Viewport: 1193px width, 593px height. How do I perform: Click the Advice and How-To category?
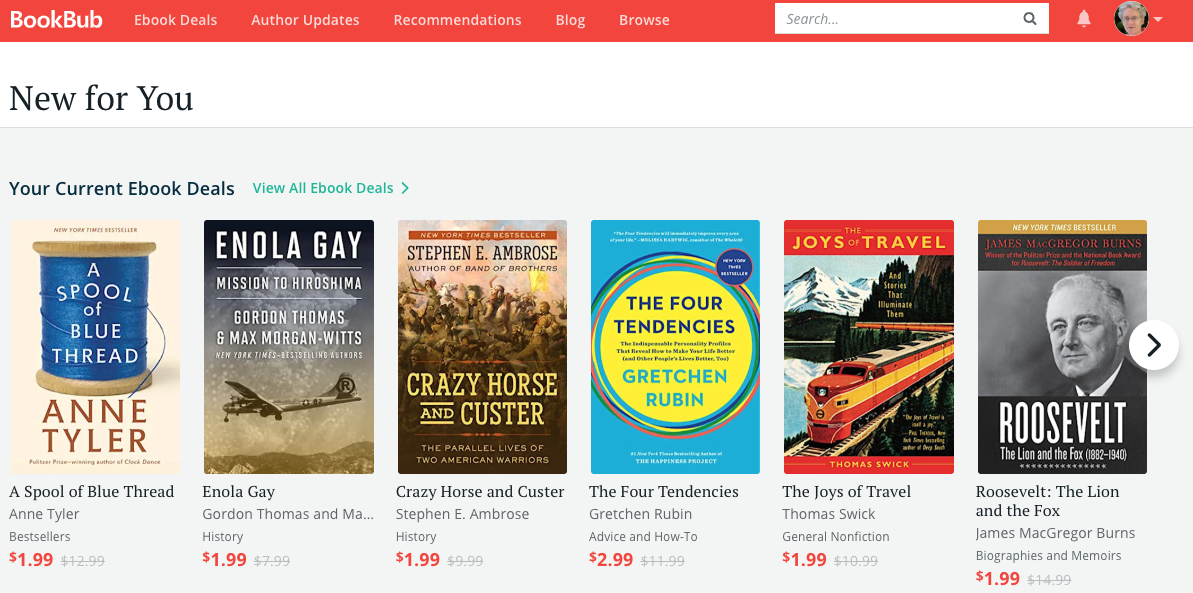click(644, 537)
